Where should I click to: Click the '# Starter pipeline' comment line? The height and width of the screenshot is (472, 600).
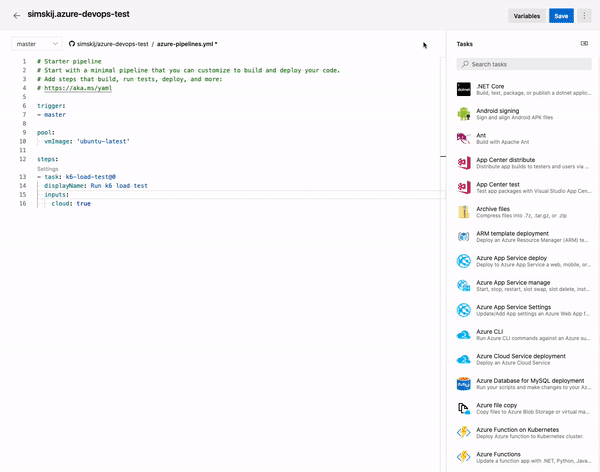69,61
